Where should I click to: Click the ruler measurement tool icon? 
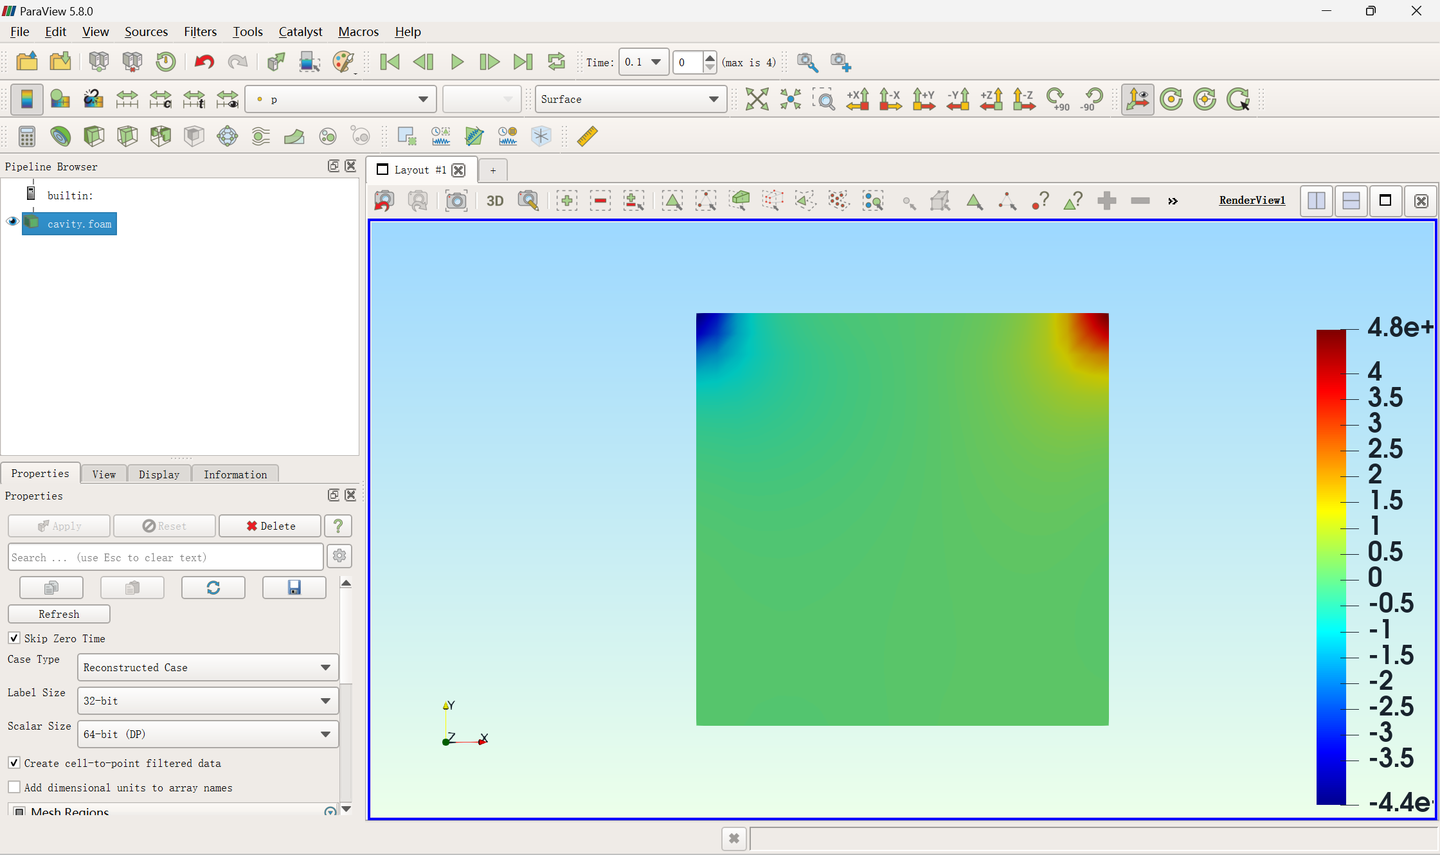tap(587, 136)
